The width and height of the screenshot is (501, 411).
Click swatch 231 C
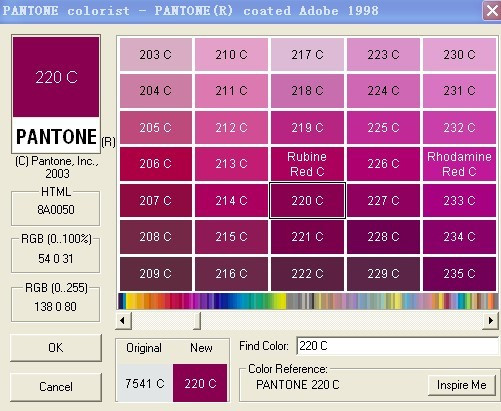(x=459, y=91)
